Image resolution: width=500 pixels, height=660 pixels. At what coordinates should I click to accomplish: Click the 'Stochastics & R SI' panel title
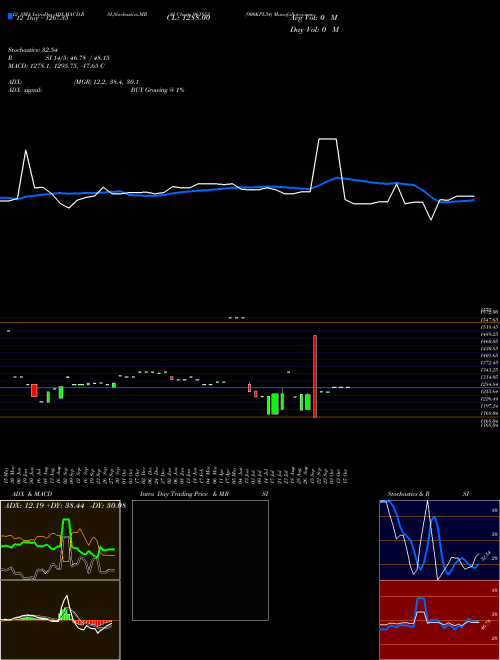click(x=428, y=494)
